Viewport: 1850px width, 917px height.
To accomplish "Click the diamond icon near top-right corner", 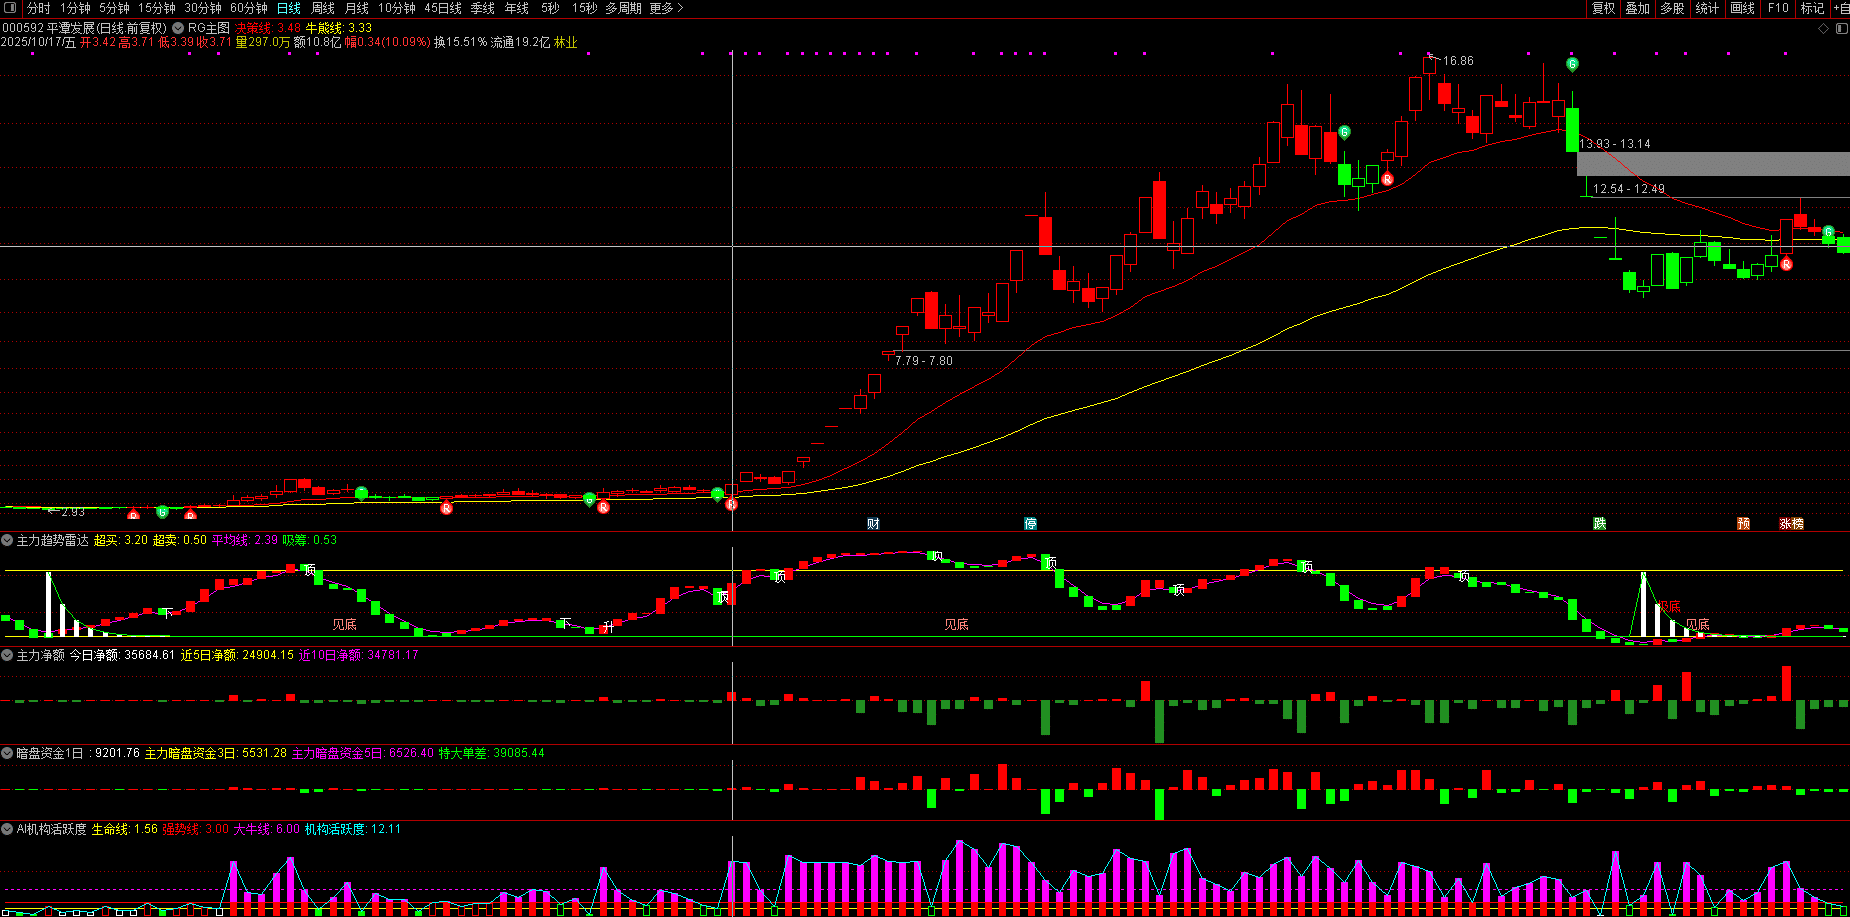I will [x=1823, y=28].
